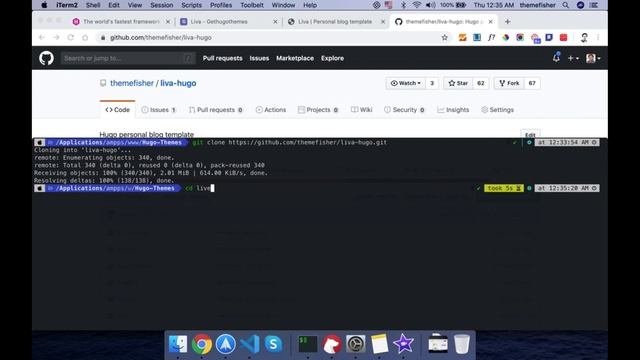Click the browser forward arrow

(56, 38)
